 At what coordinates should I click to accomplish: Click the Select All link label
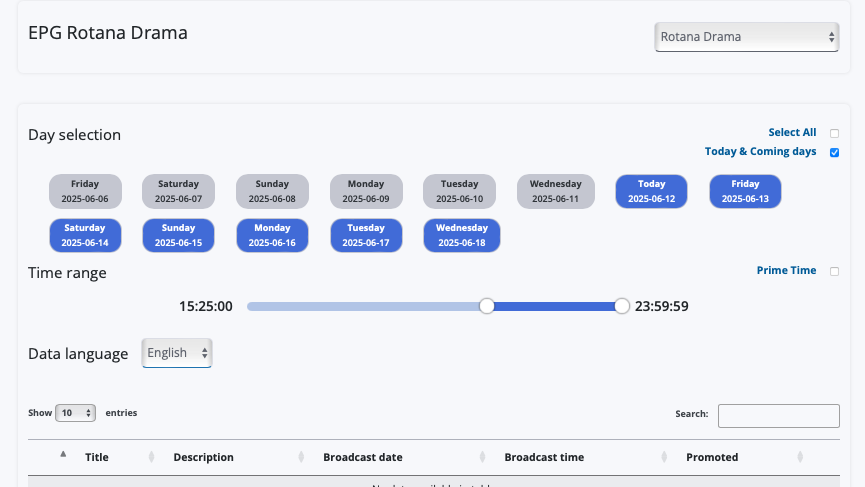[792, 132]
